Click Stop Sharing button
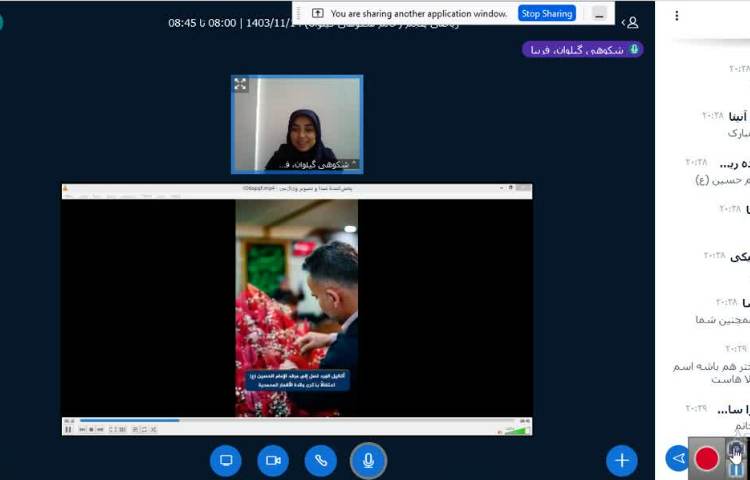Screen dimensions: 750x480 (x=547, y=13)
